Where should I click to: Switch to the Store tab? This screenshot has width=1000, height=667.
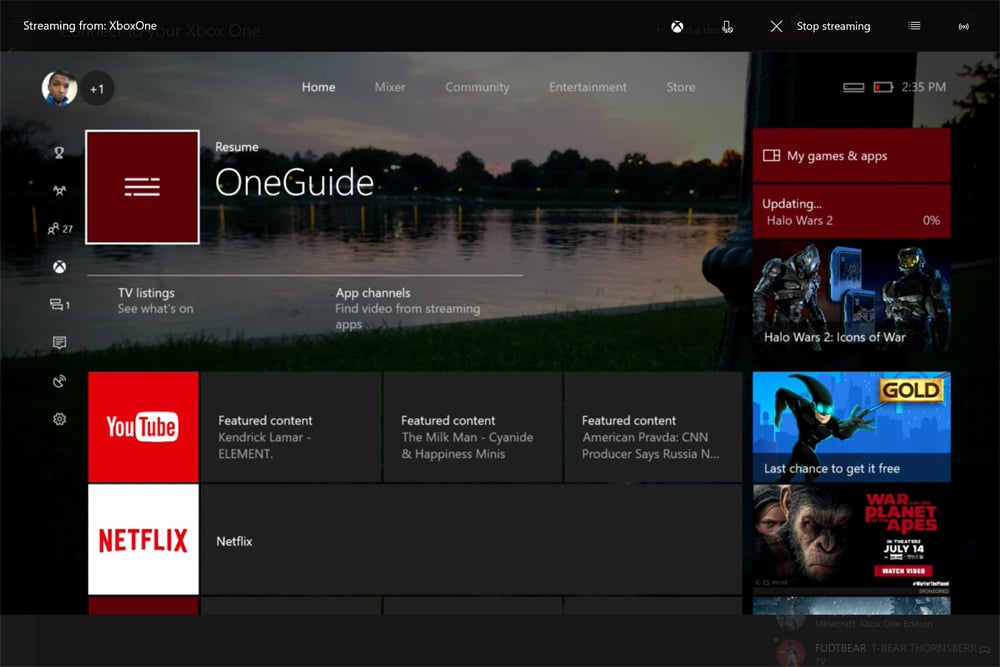[x=680, y=87]
